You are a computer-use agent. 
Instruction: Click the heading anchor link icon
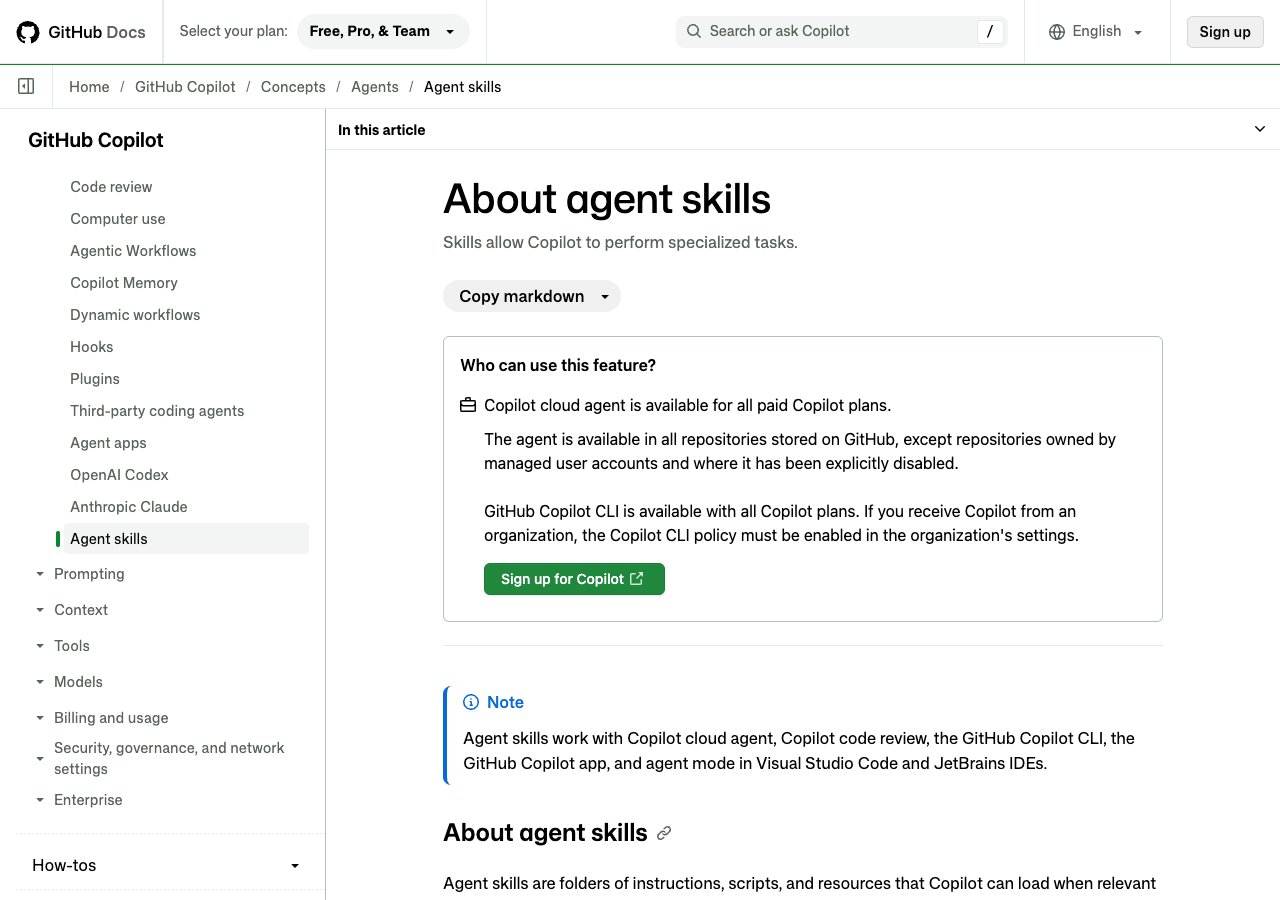coord(664,833)
